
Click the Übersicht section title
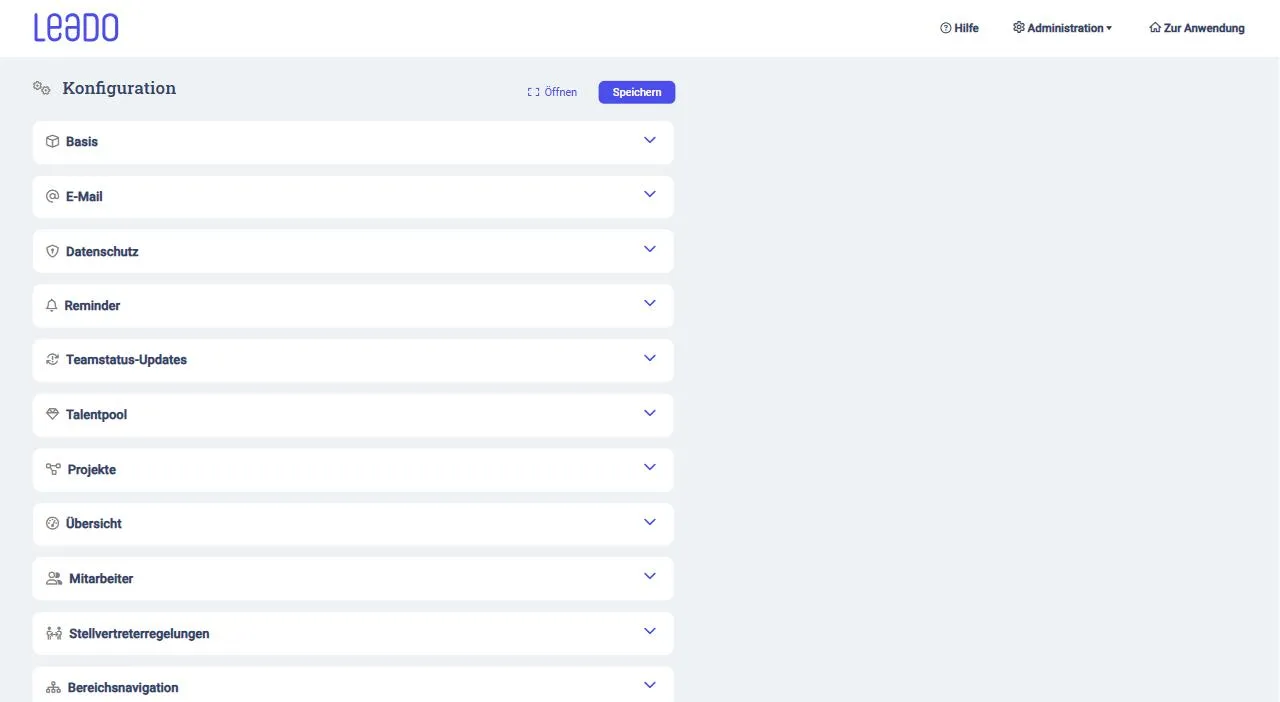pos(94,524)
